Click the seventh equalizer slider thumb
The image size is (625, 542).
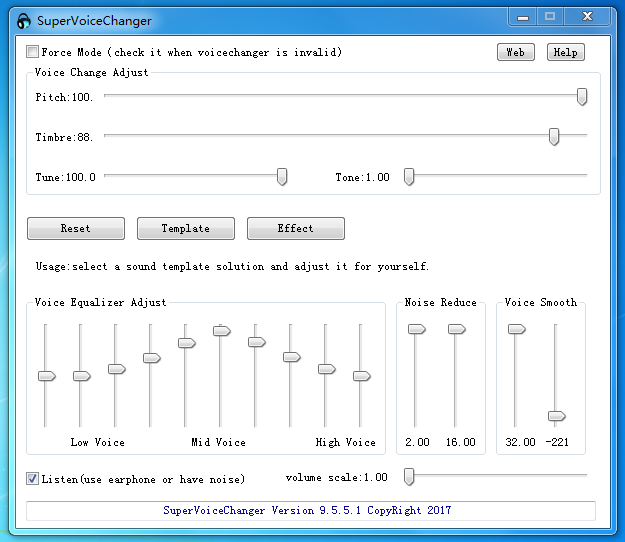tap(257, 342)
